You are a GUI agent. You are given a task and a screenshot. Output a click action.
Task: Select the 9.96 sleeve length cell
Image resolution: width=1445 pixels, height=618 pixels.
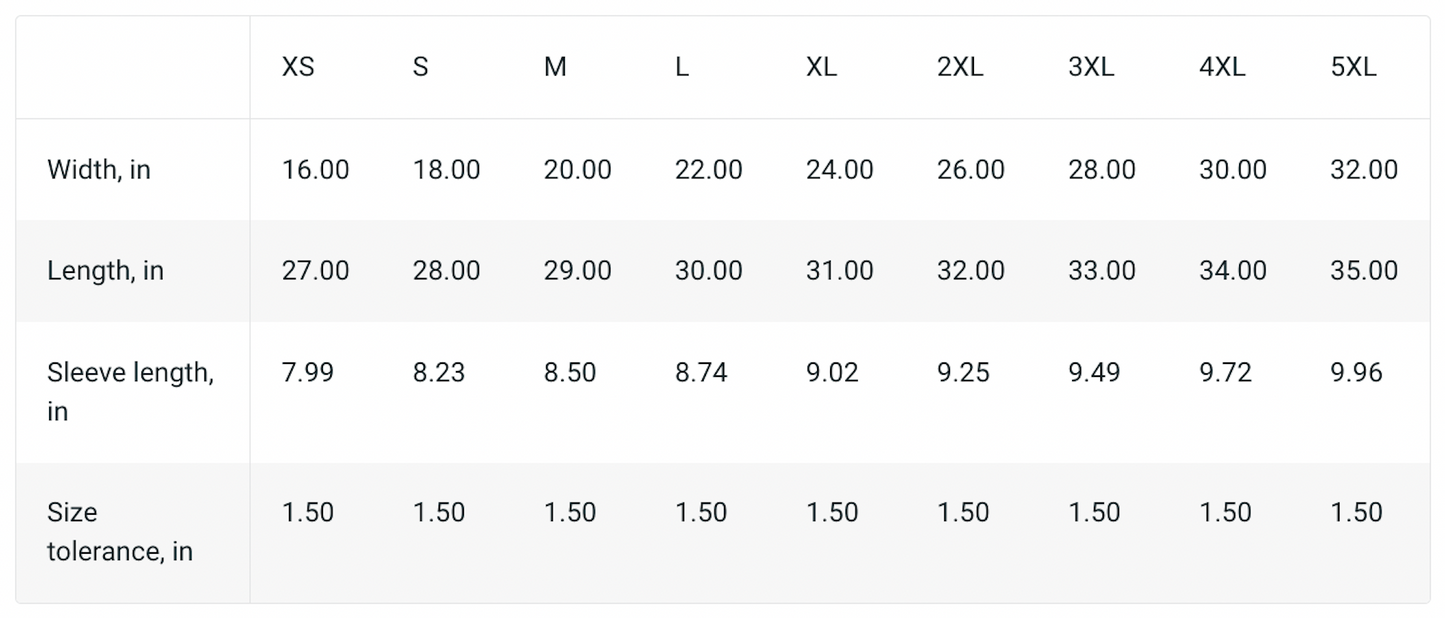(1356, 373)
